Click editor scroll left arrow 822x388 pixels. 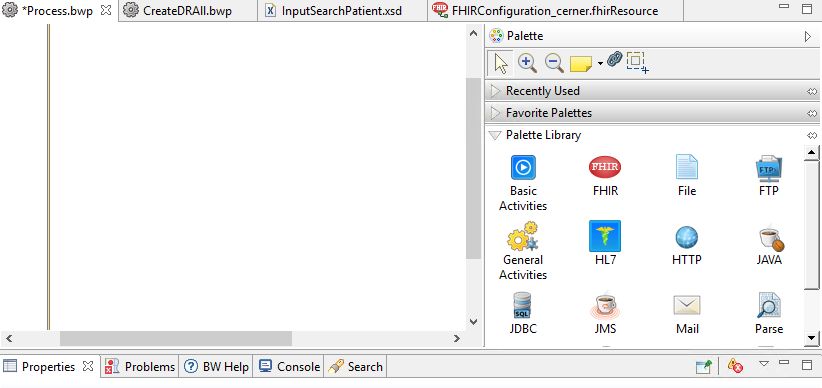pos(8,339)
